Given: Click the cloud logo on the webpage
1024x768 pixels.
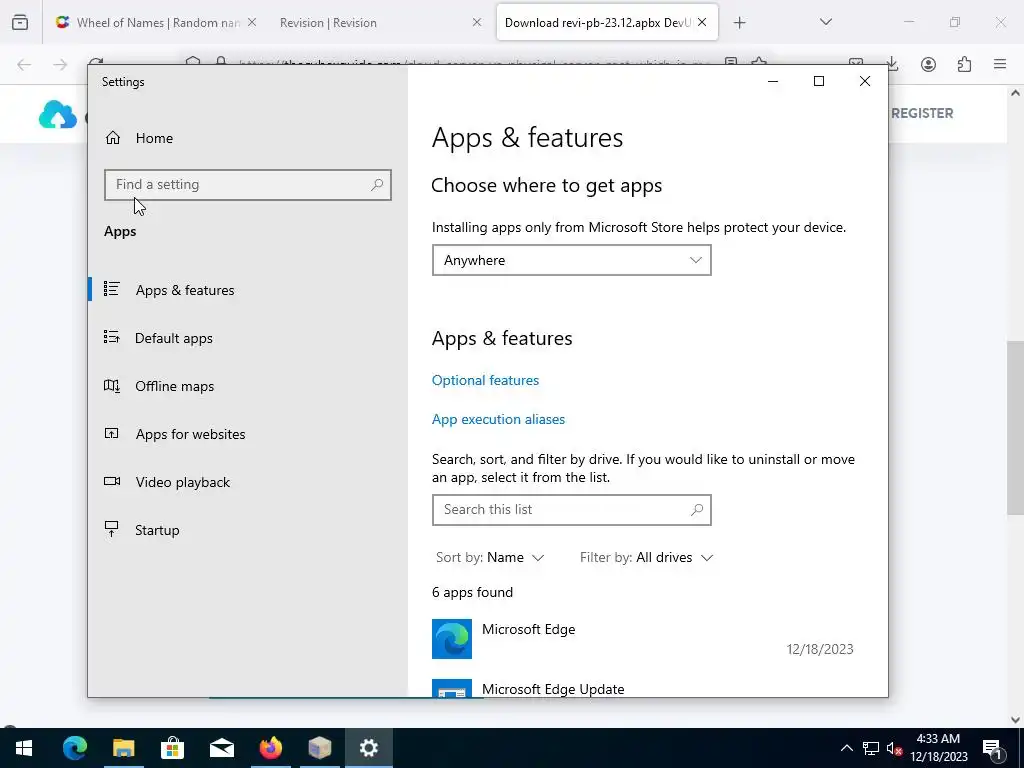Looking at the screenshot, I should pyautogui.click(x=57, y=114).
